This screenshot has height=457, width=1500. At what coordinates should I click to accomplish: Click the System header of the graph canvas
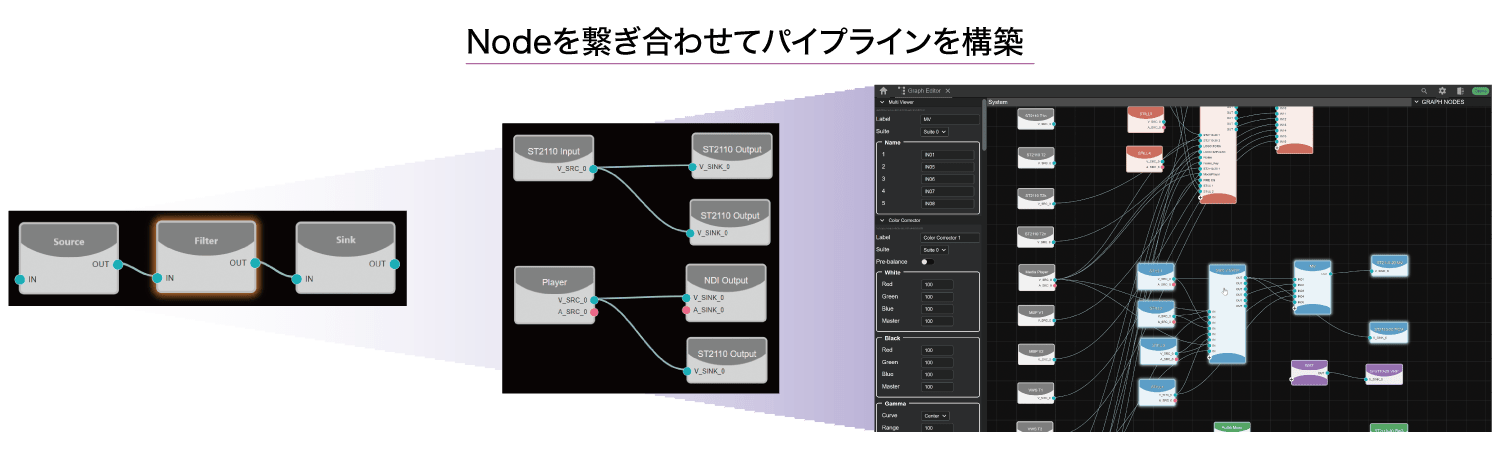click(1197, 102)
